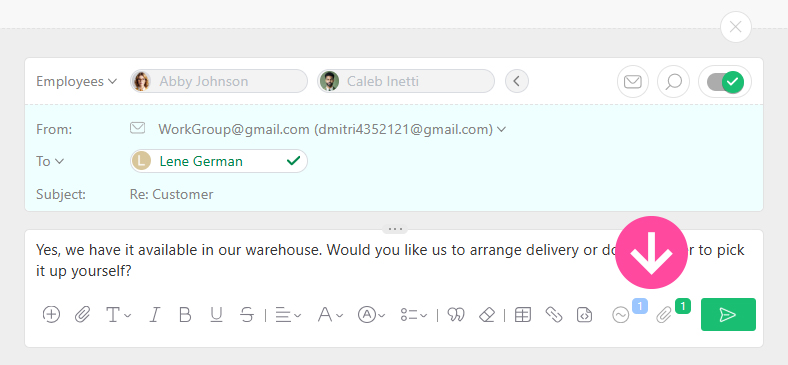The image size is (788, 365).
Task: Insert a quote block
Action: (x=456, y=315)
